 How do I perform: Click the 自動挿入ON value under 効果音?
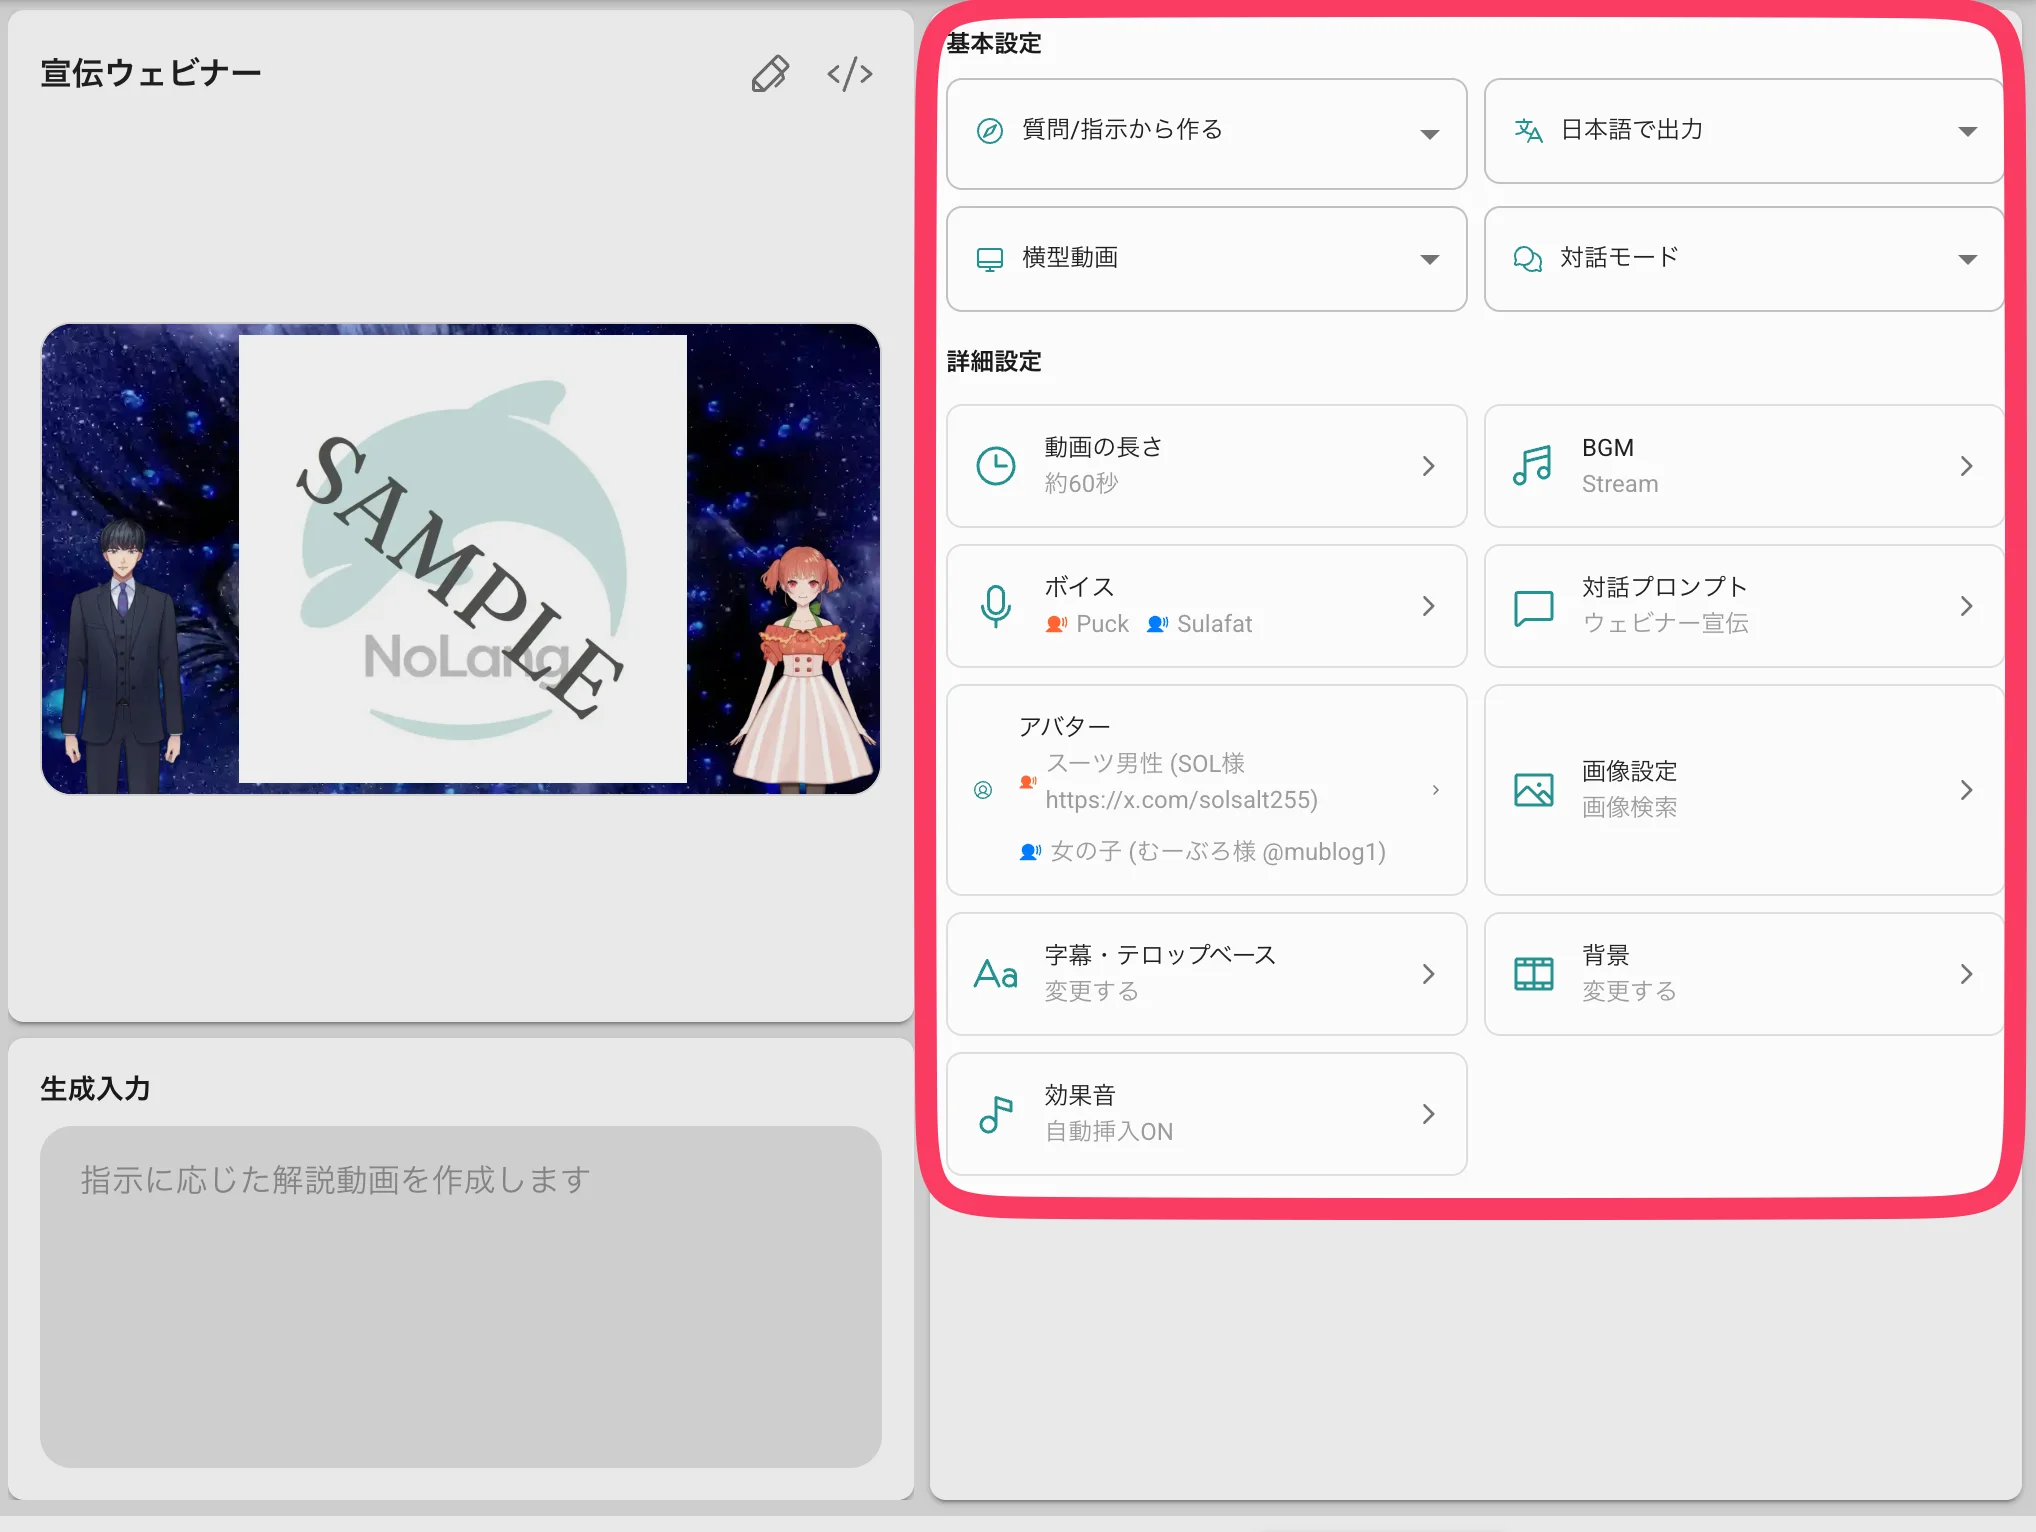(x=1109, y=1132)
